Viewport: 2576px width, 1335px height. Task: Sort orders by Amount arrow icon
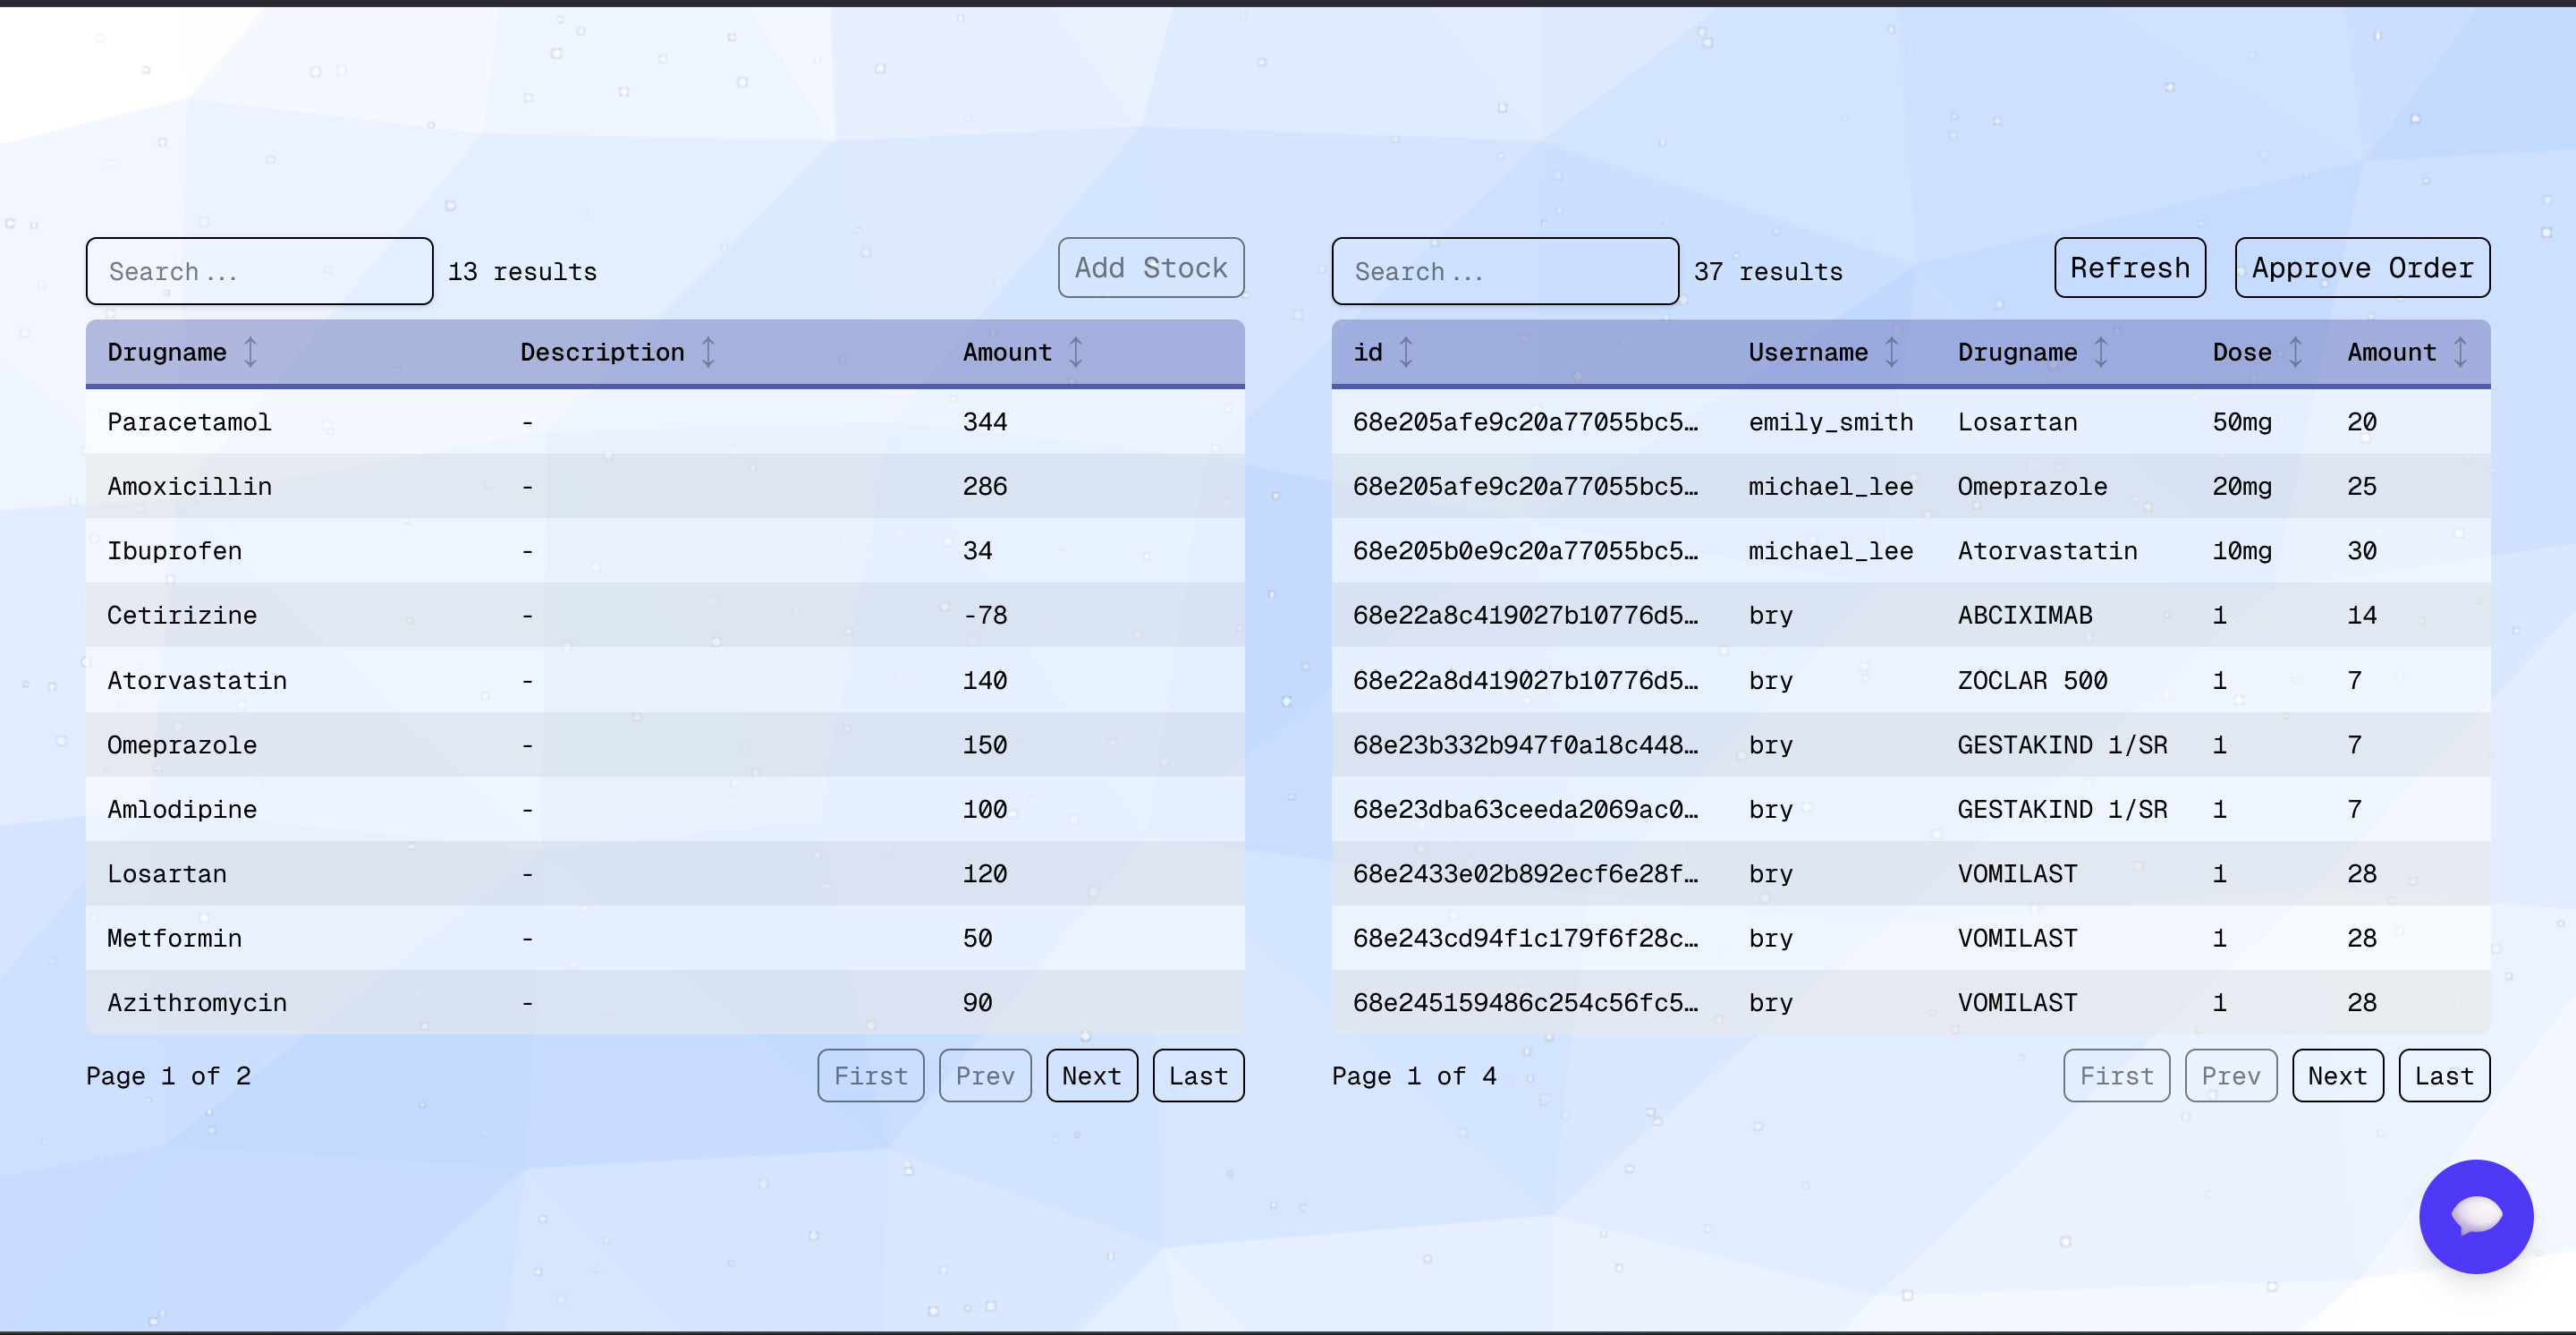tap(2461, 352)
